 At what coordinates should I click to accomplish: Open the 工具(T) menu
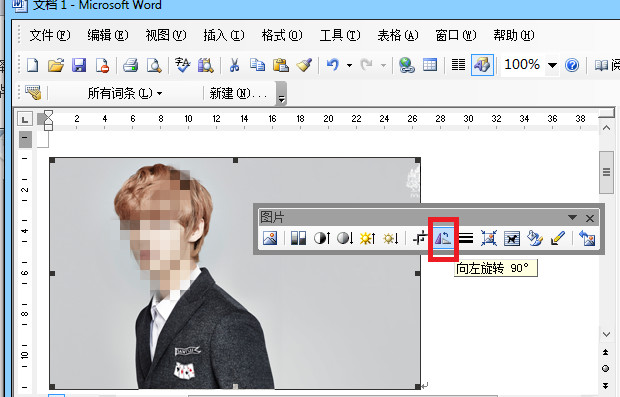(340, 35)
